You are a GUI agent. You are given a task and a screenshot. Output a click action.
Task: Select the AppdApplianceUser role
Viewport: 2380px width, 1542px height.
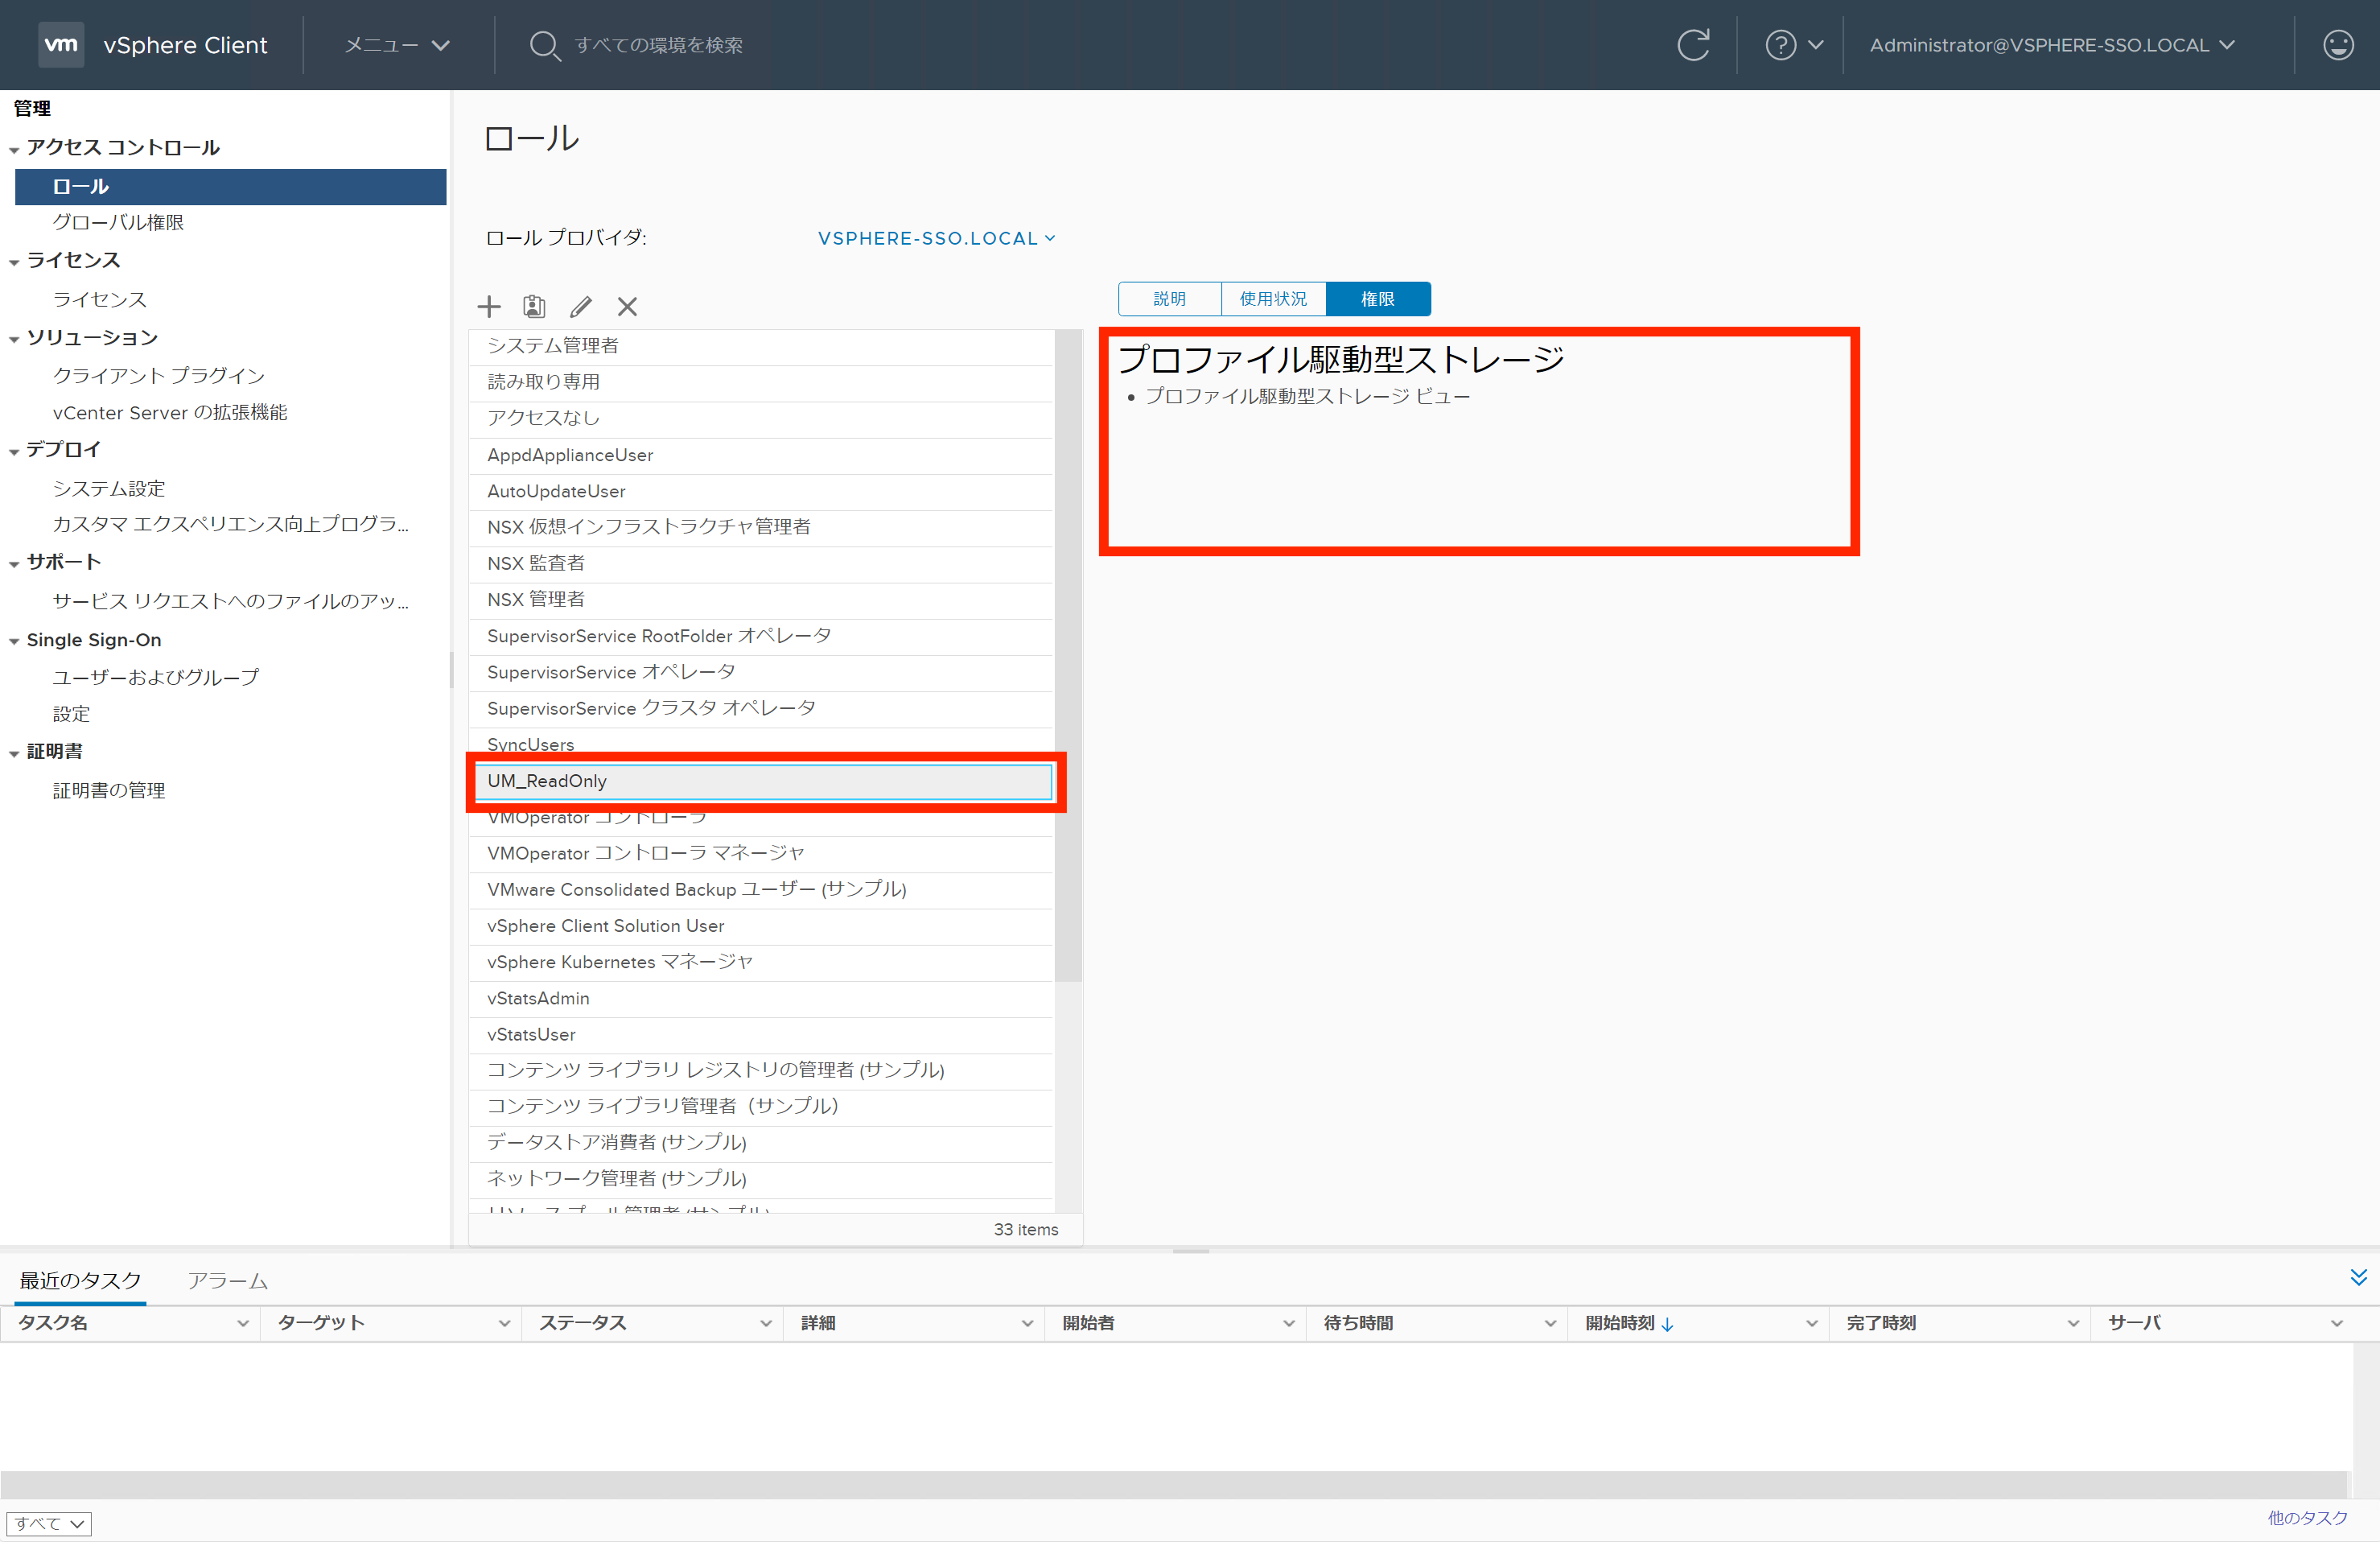[761, 455]
